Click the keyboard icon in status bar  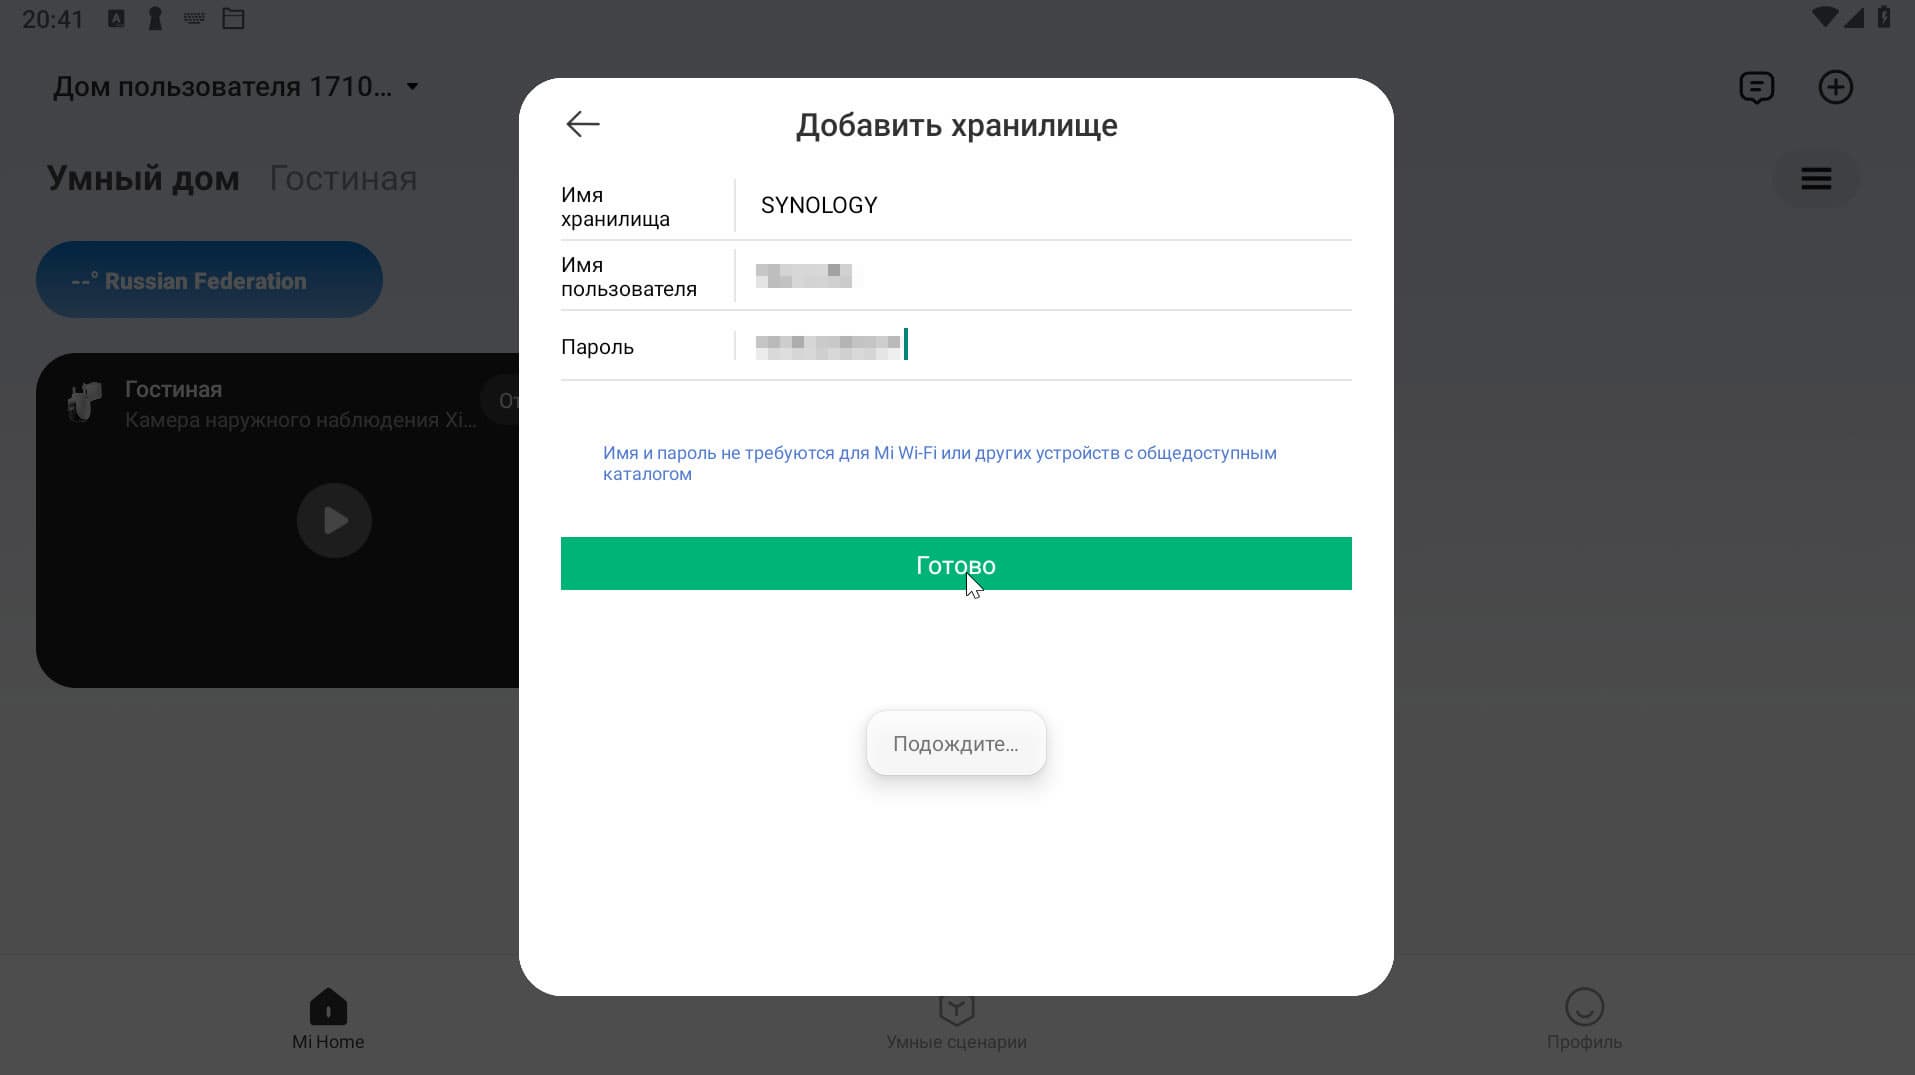click(x=194, y=19)
